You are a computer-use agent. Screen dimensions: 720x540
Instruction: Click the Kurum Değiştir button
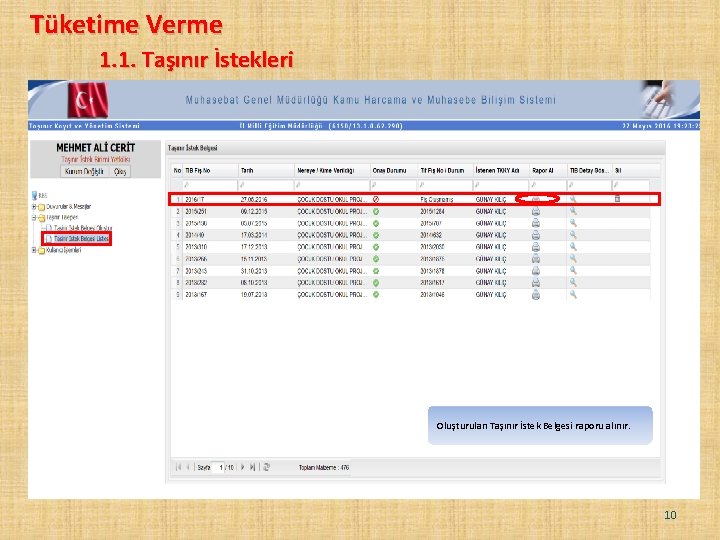pyautogui.click(x=84, y=171)
